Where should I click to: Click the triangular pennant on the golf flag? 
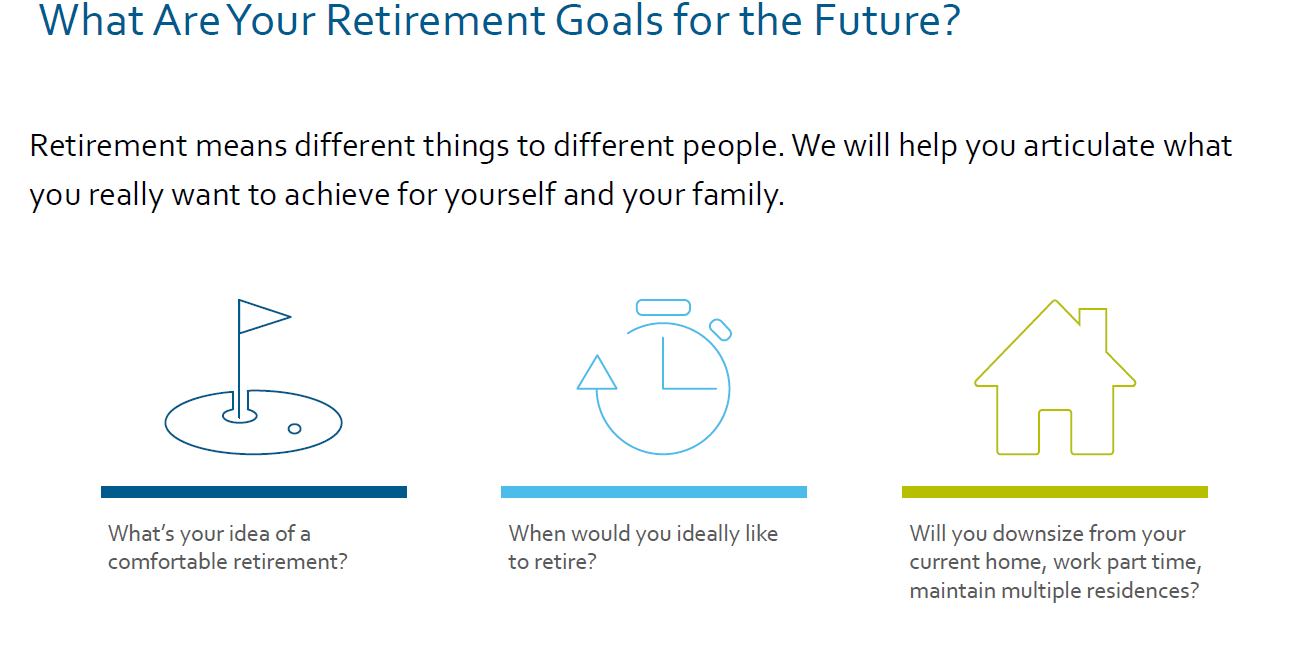(262, 316)
